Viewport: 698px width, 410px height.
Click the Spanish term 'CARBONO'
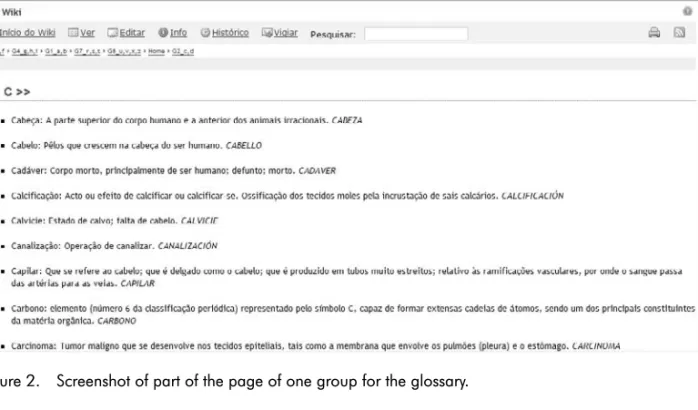117,321
